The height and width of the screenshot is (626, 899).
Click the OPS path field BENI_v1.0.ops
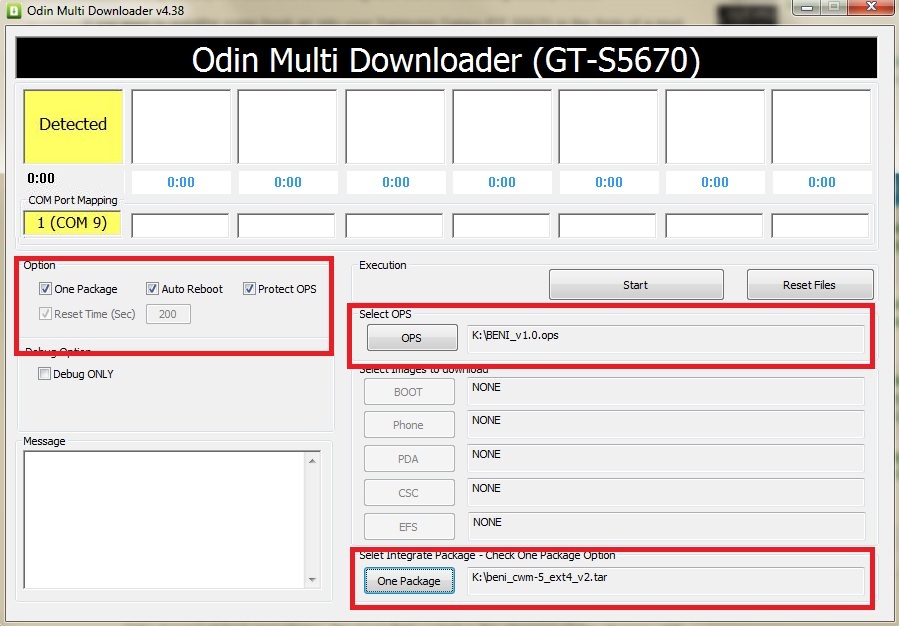pos(665,339)
